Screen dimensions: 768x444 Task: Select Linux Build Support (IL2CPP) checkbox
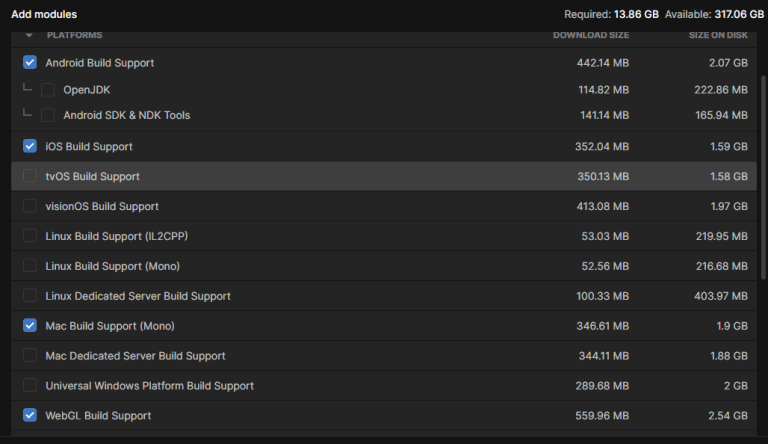coord(29,236)
